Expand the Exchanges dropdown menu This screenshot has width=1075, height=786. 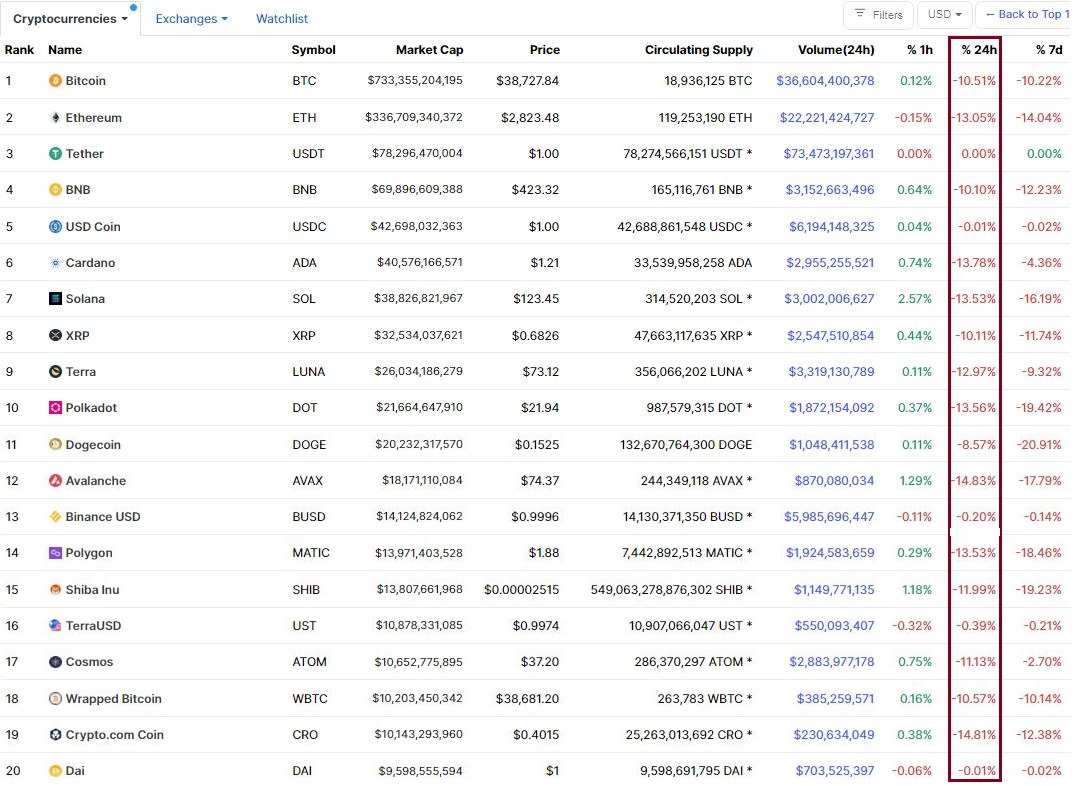[x=191, y=19]
